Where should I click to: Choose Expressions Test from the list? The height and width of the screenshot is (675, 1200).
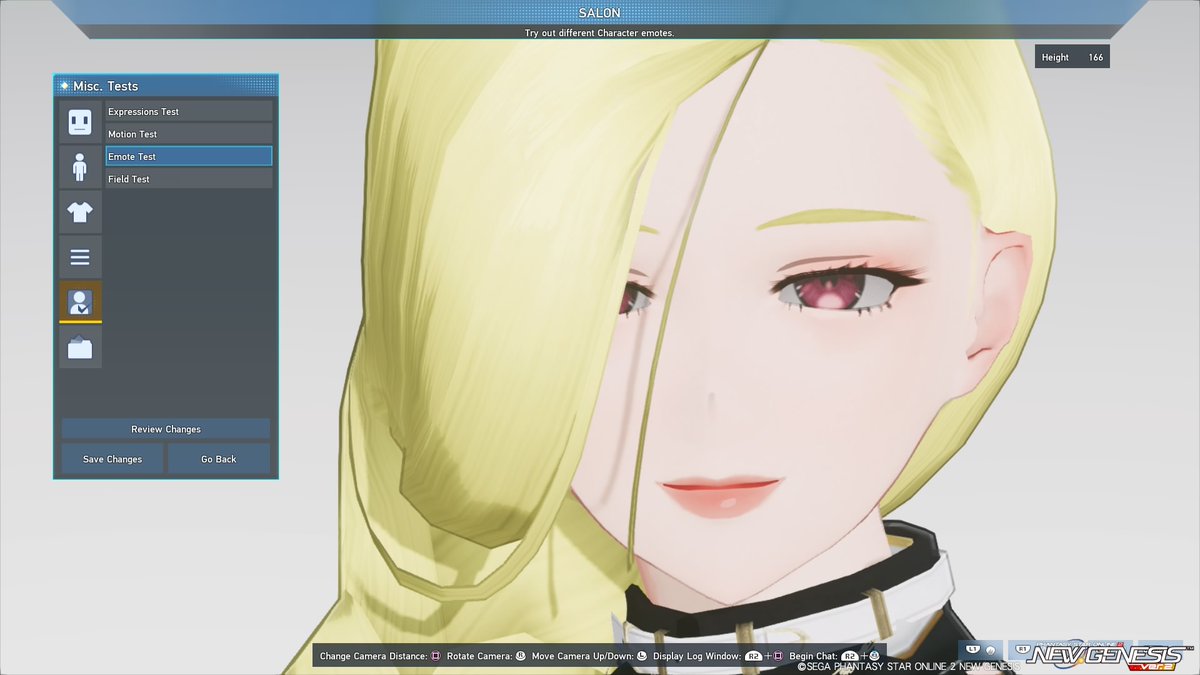point(189,111)
